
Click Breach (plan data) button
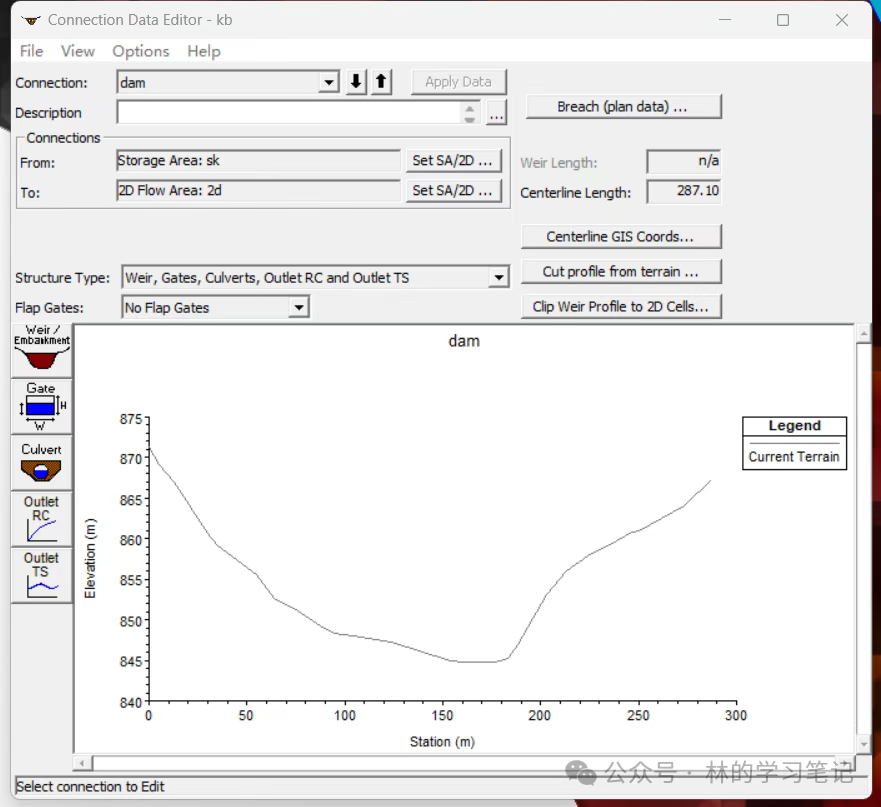point(621,107)
